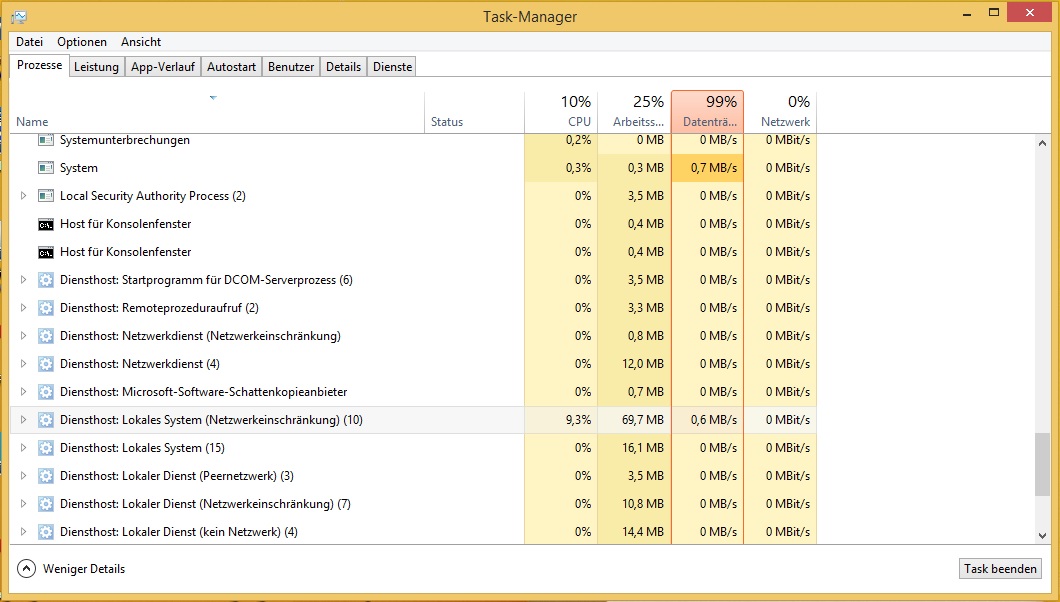Click the Task-Manager title bar icon
Image resolution: width=1060 pixels, height=602 pixels.
click(18, 17)
